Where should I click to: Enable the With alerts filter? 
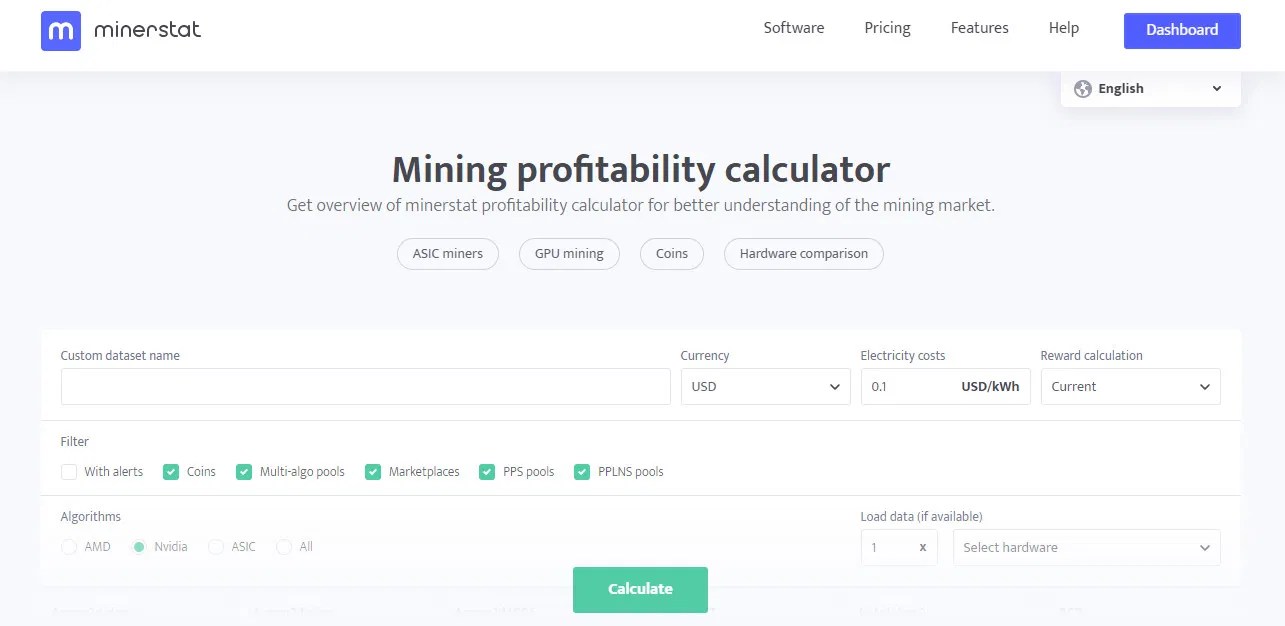tap(69, 471)
